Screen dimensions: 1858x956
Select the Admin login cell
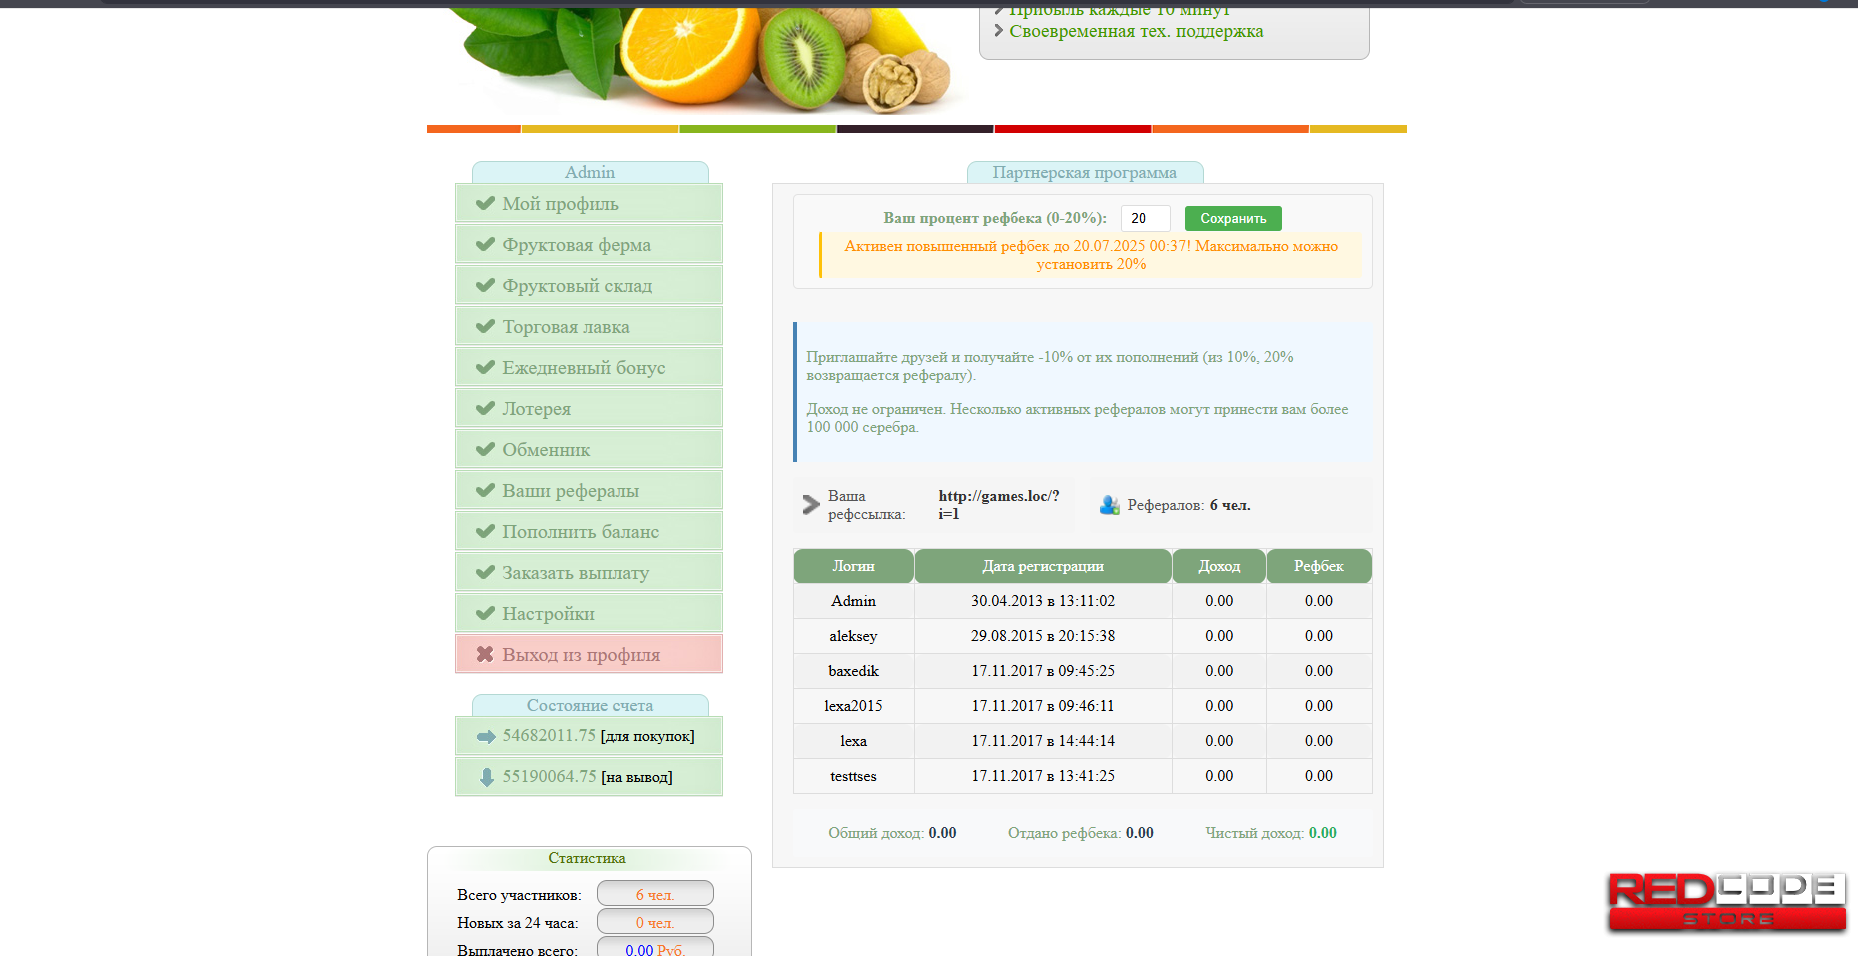tap(853, 601)
